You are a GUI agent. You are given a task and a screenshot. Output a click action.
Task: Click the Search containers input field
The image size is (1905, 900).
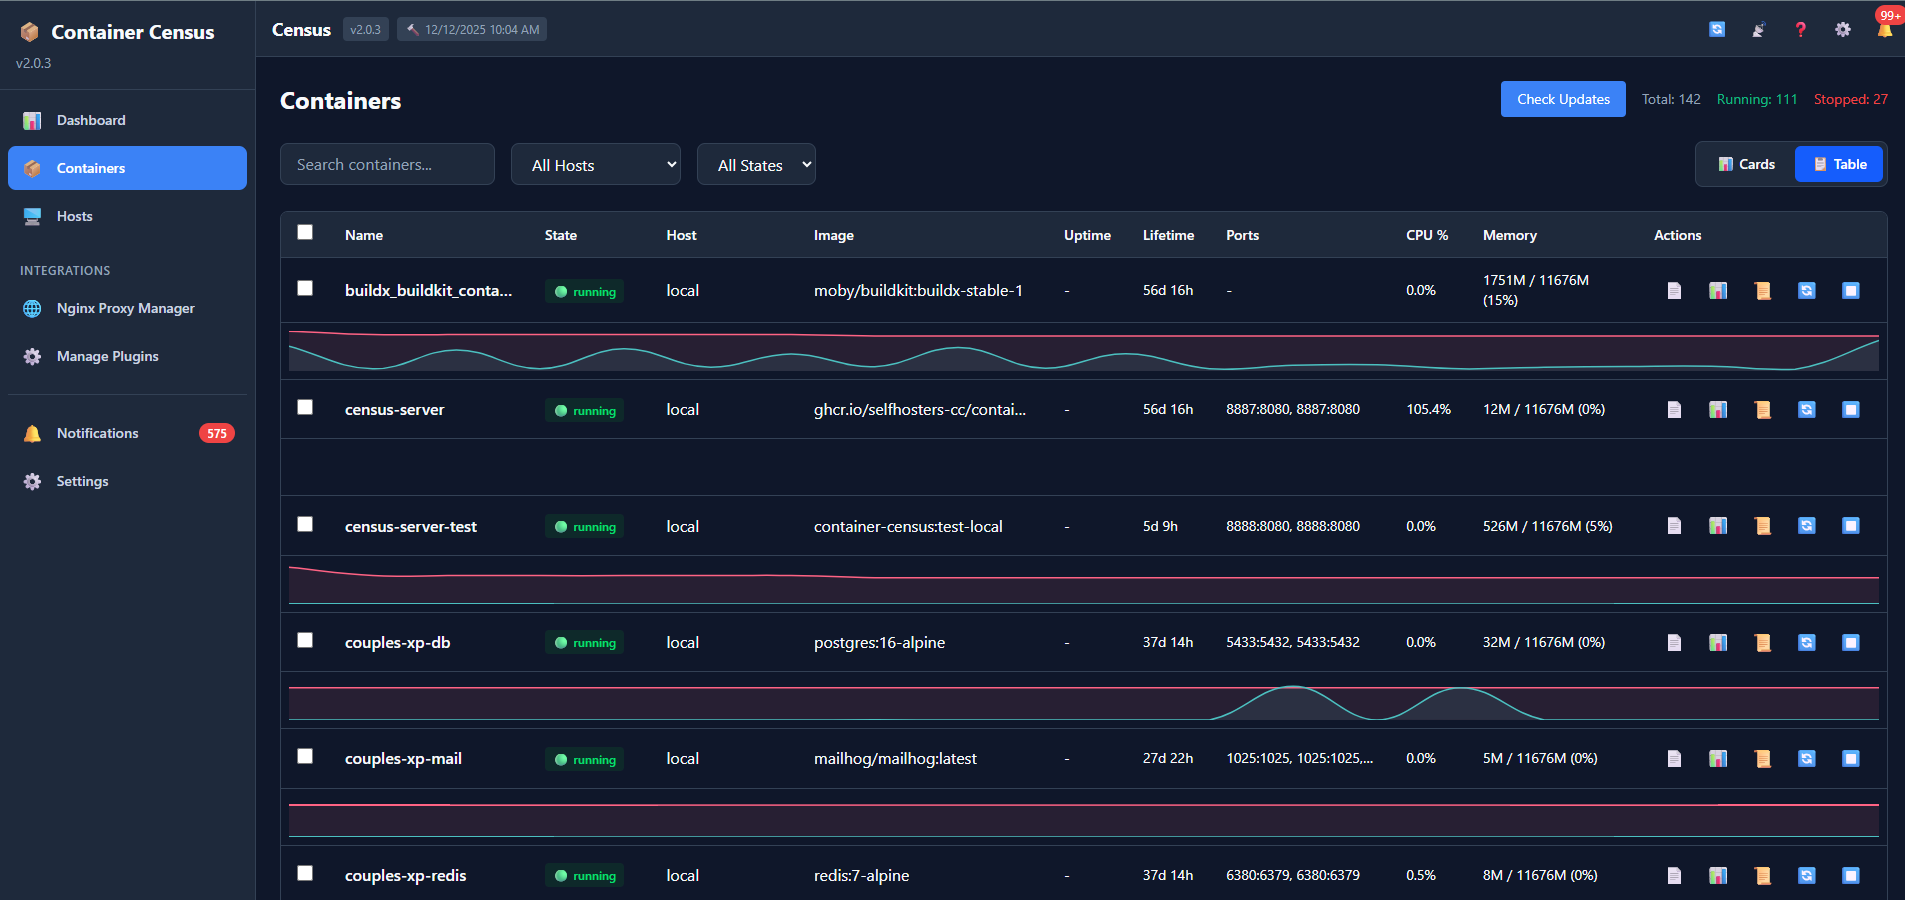(x=387, y=164)
